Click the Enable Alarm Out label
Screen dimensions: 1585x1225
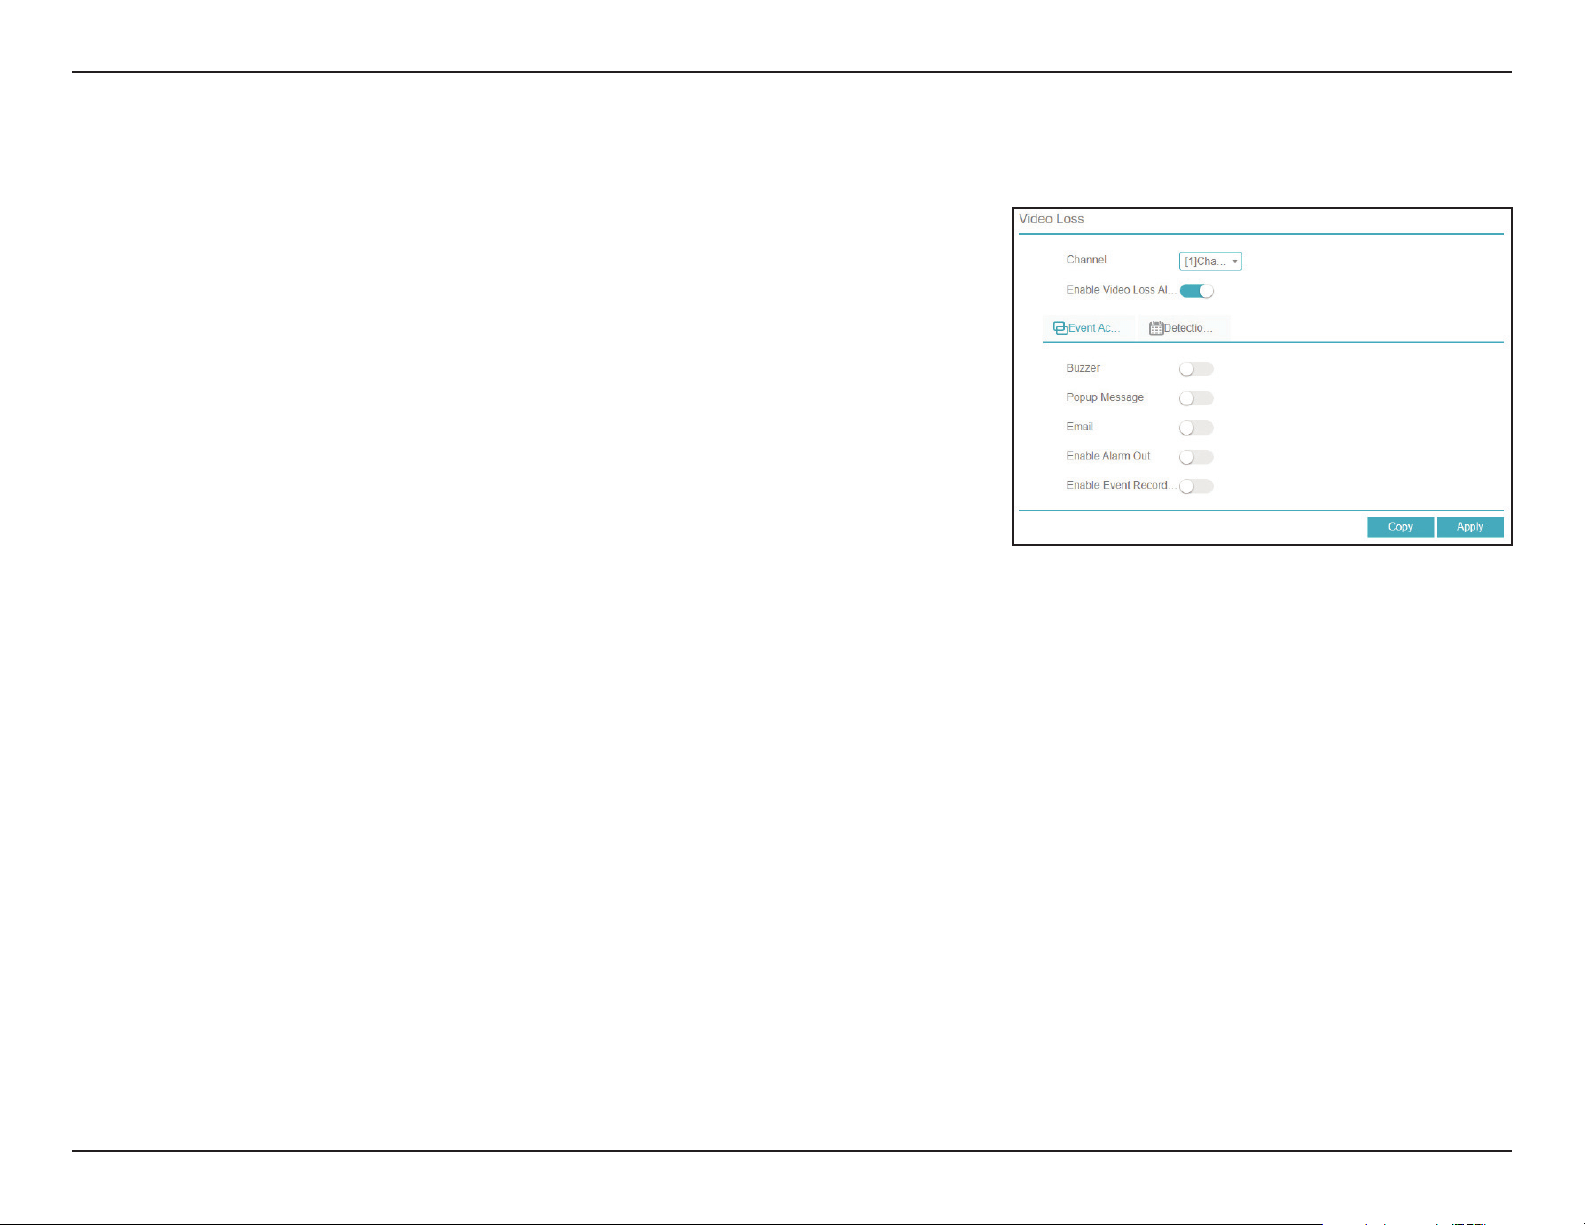pyautogui.click(x=1108, y=456)
